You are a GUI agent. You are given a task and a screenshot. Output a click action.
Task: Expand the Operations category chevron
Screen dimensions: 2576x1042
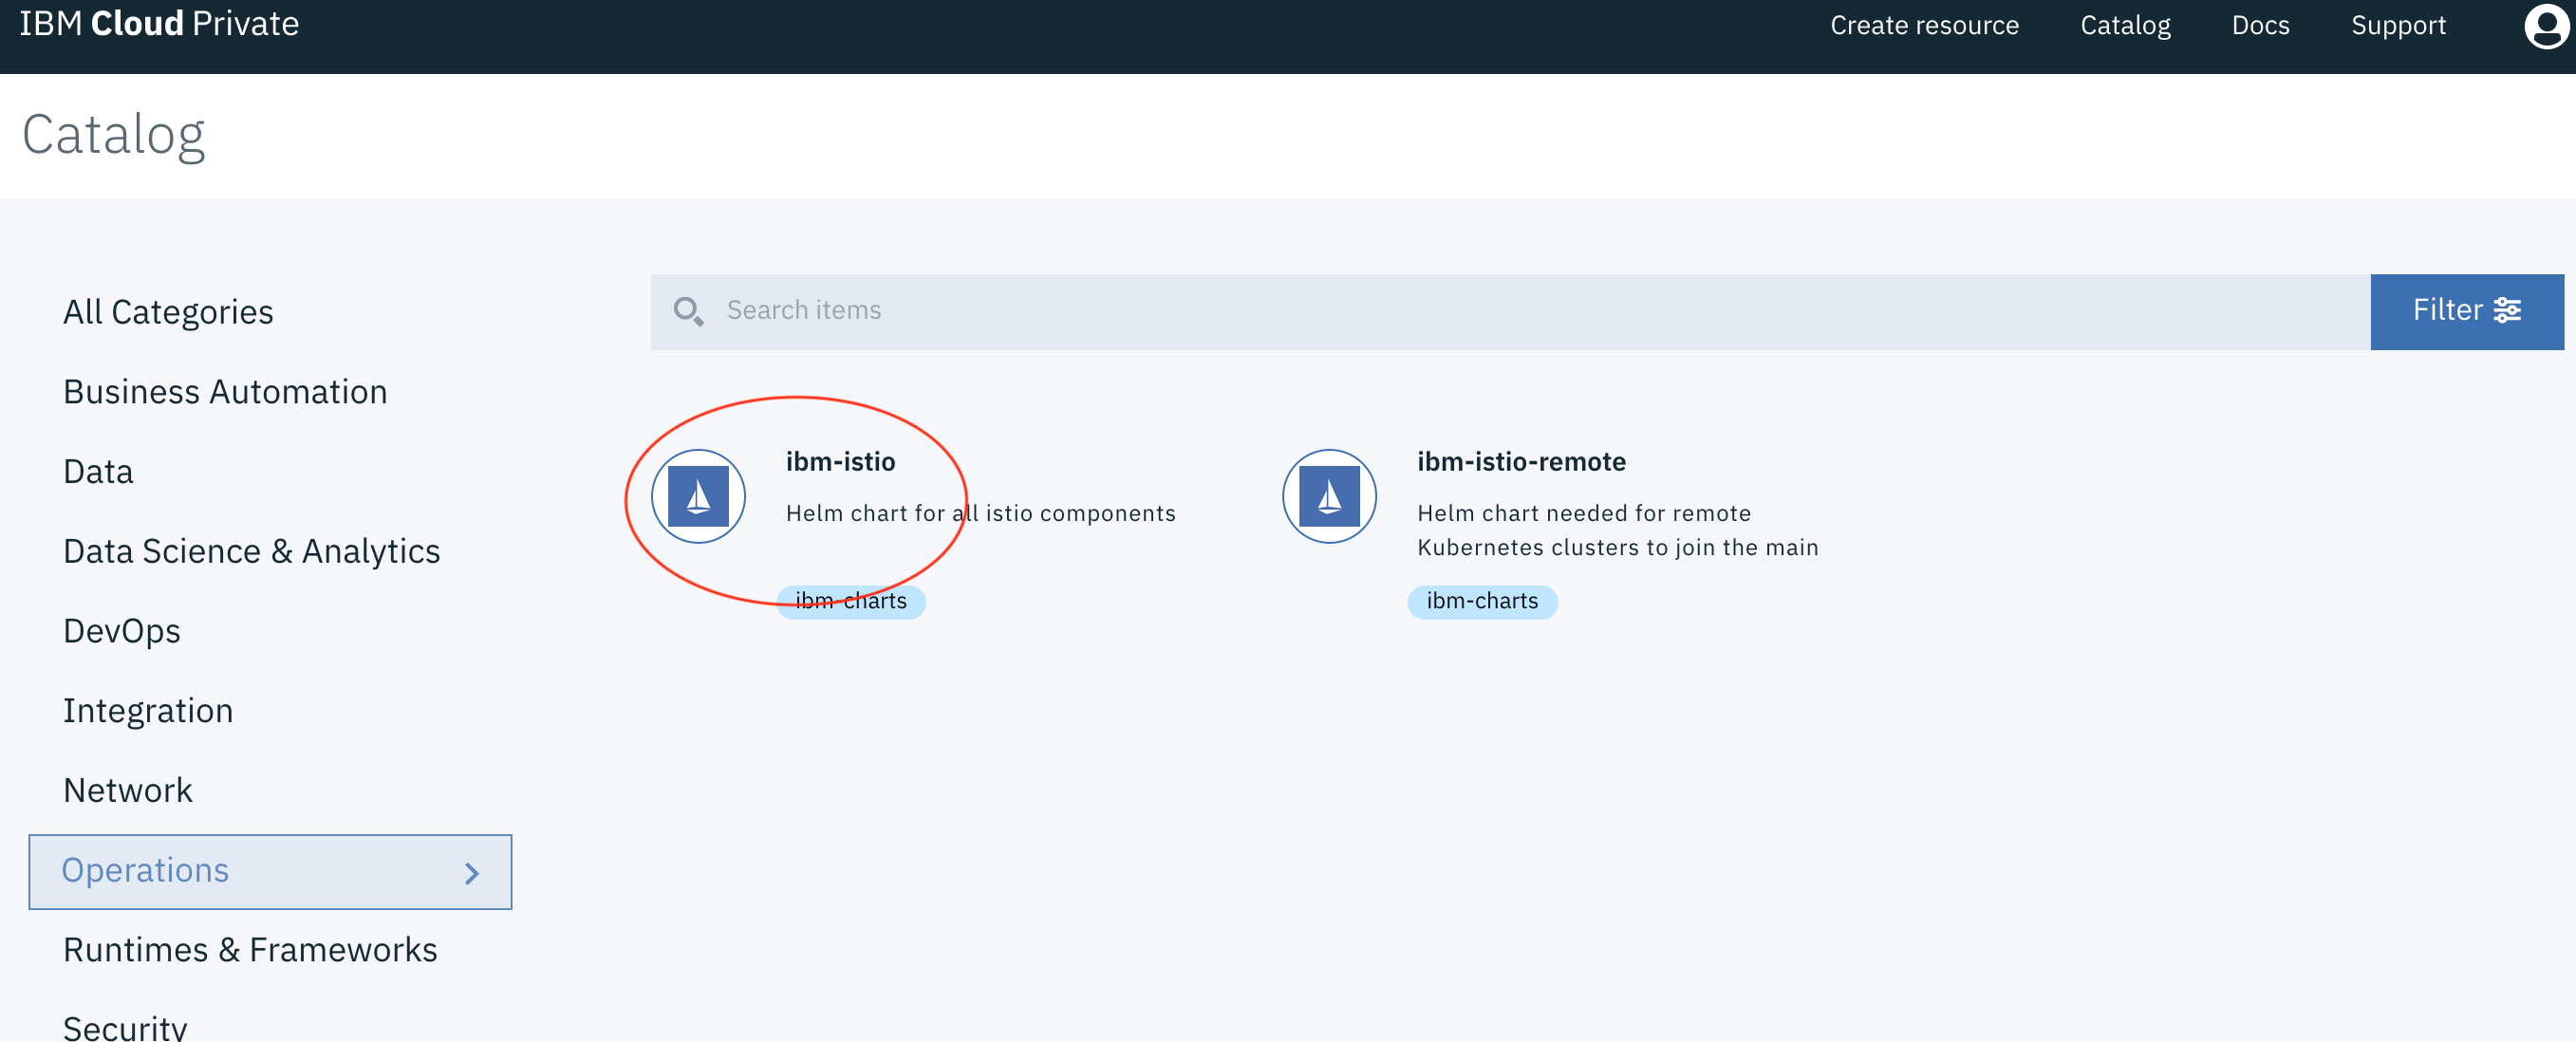click(472, 873)
